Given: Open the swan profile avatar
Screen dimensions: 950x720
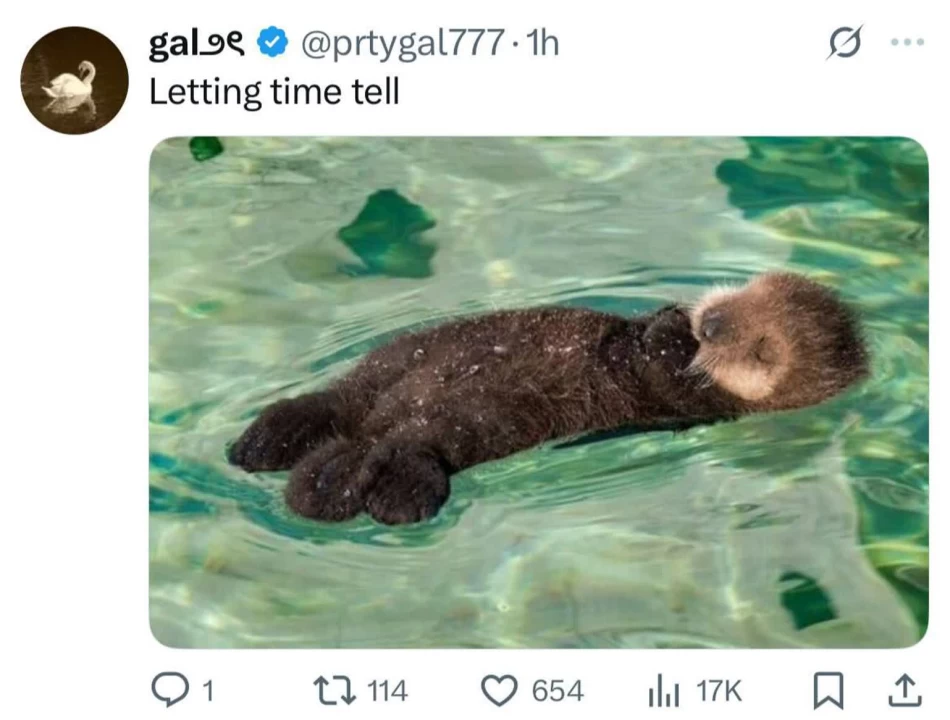Looking at the screenshot, I should pyautogui.click(x=74, y=80).
